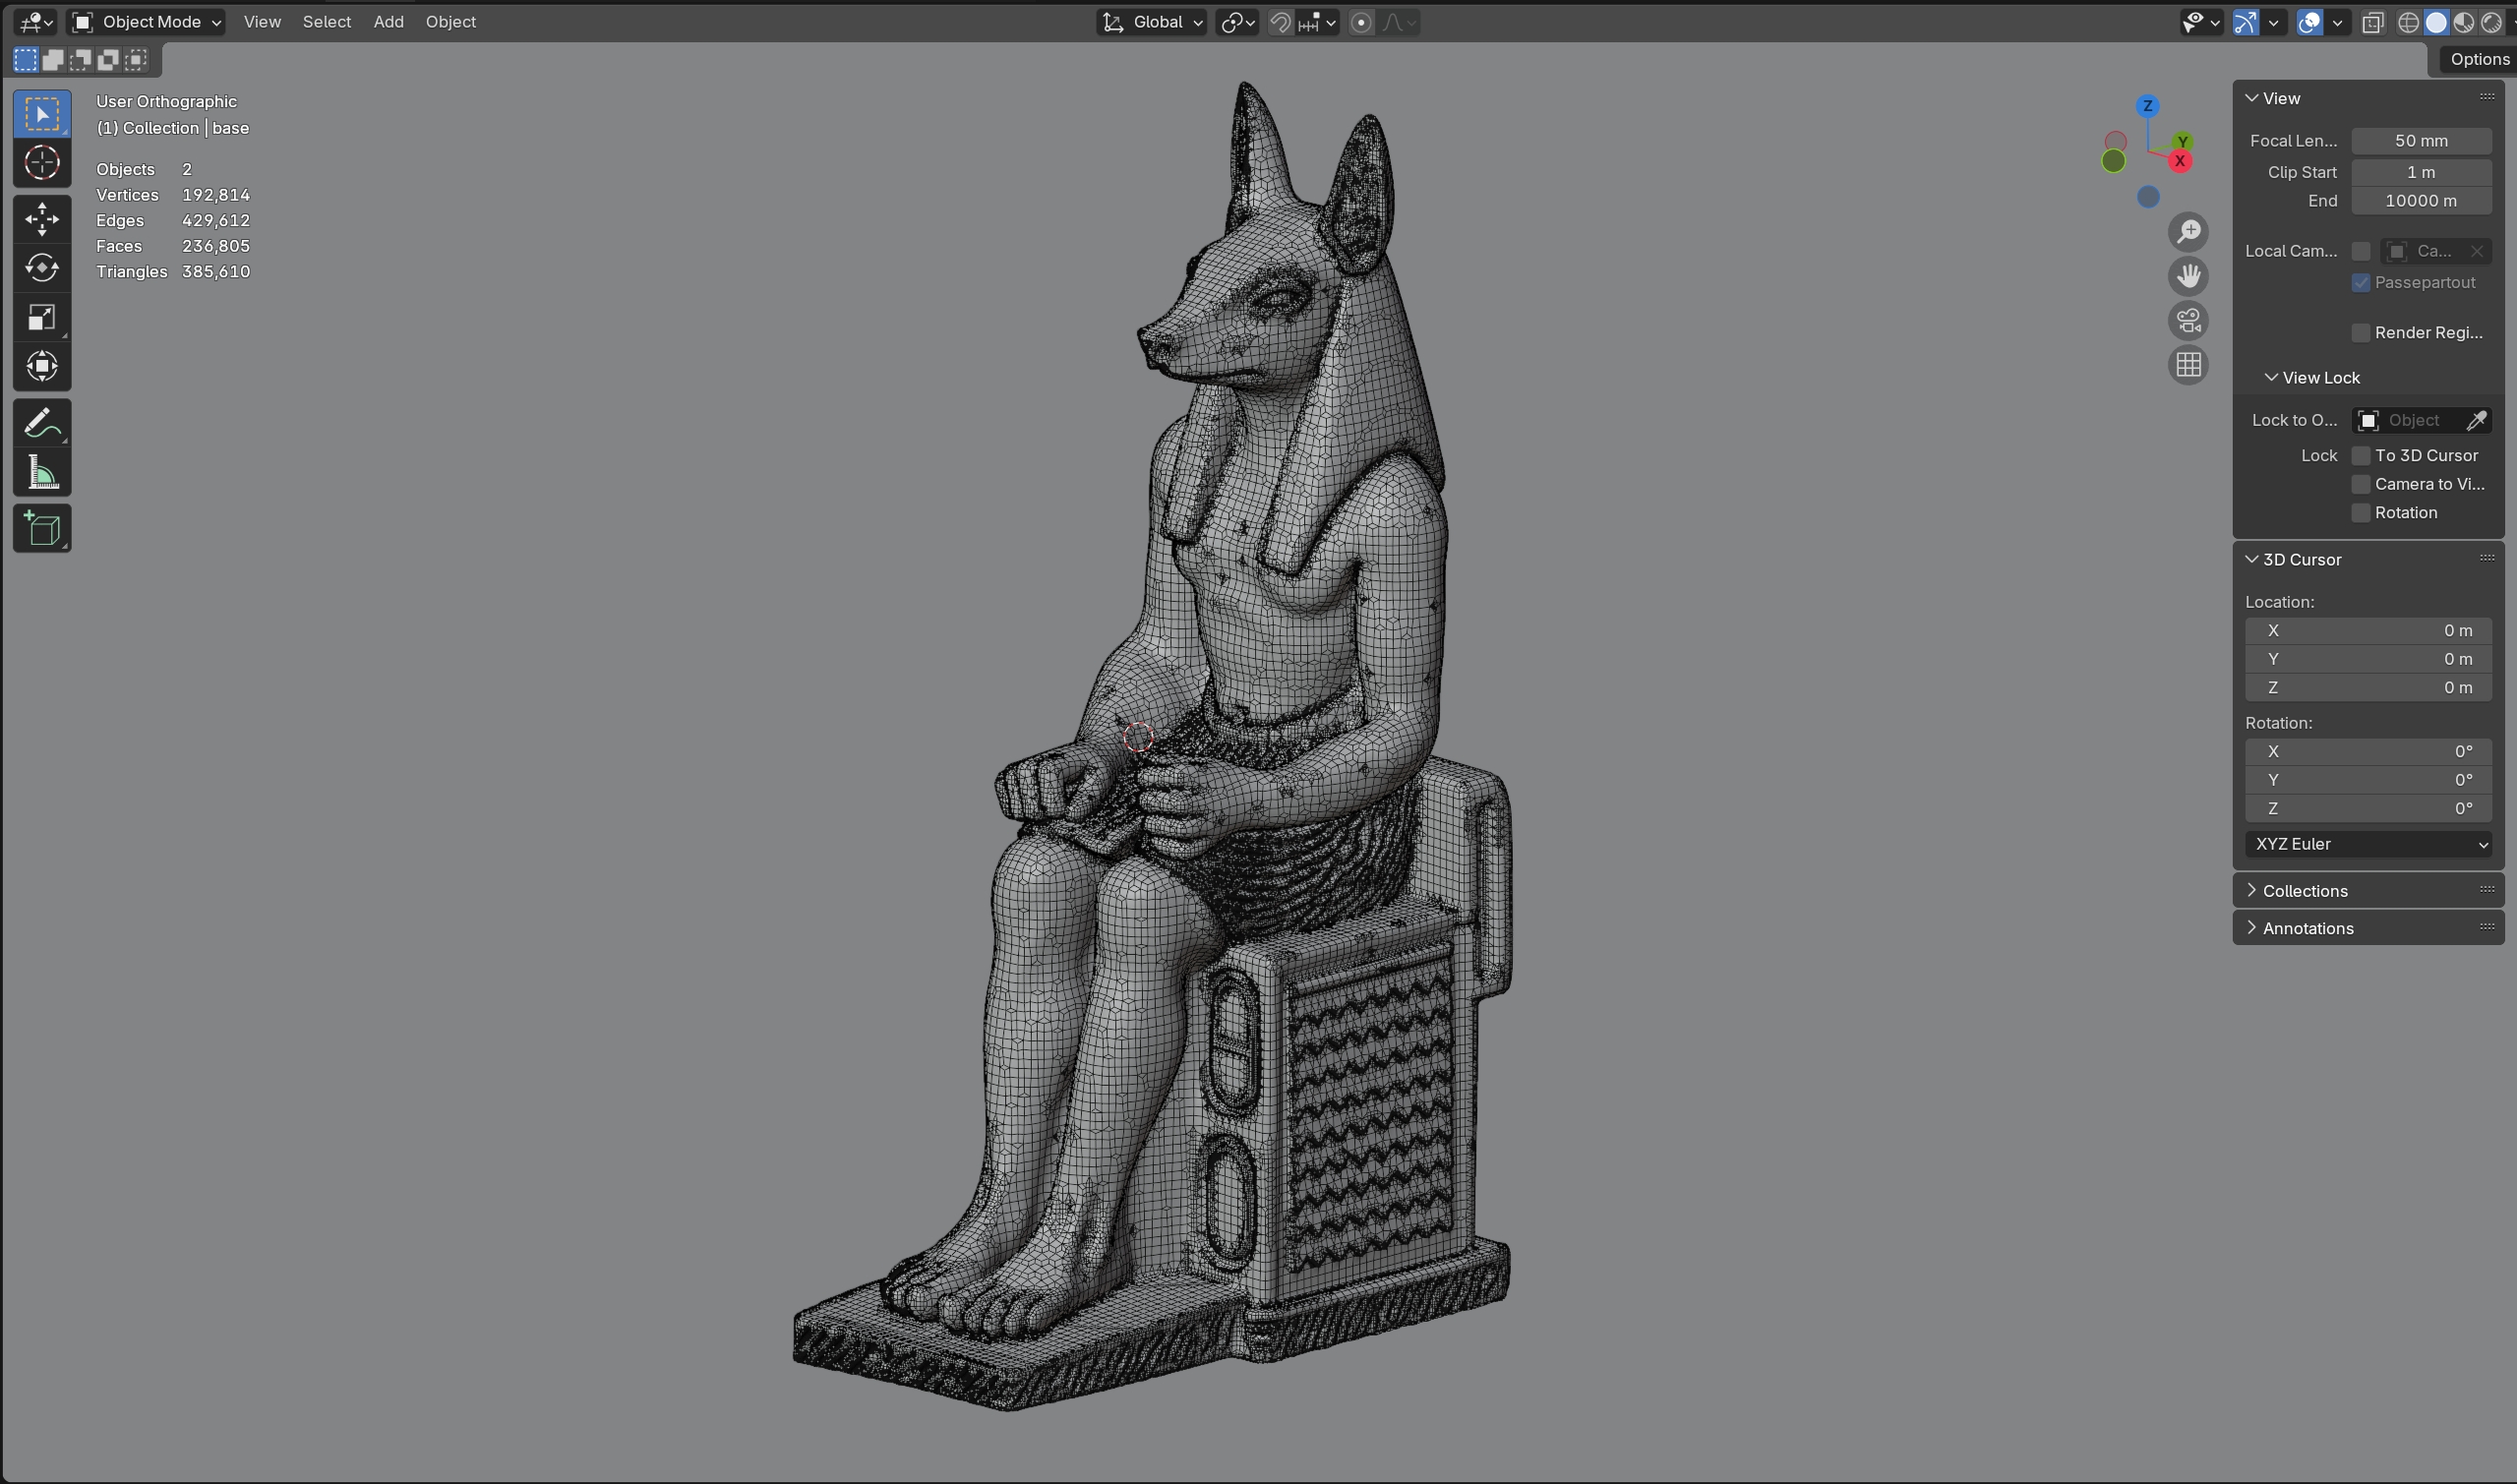The width and height of the screenshot is (2517, 1484).
Task: Open the Select menu
Action: coord(326,22)
